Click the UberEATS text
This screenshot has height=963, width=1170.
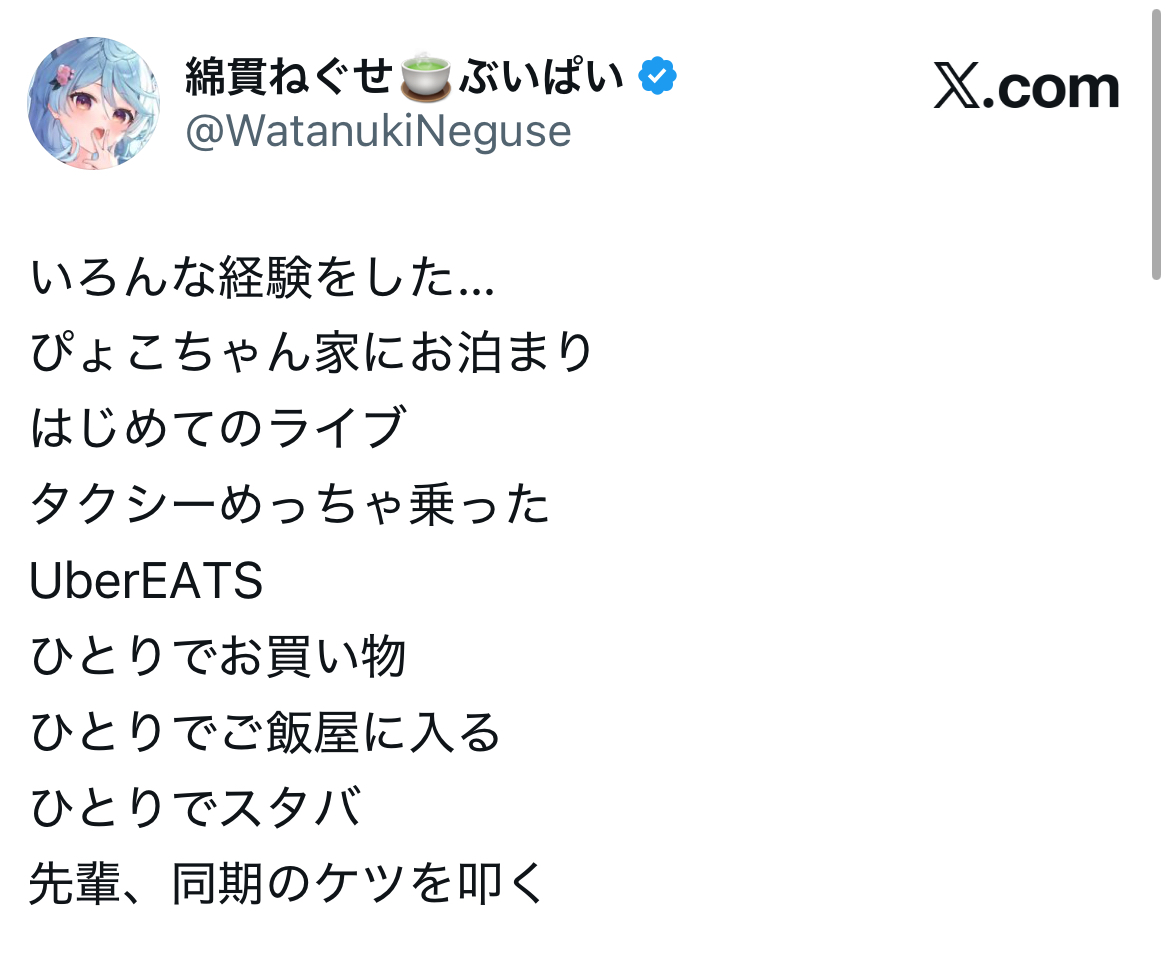(146, 581)
